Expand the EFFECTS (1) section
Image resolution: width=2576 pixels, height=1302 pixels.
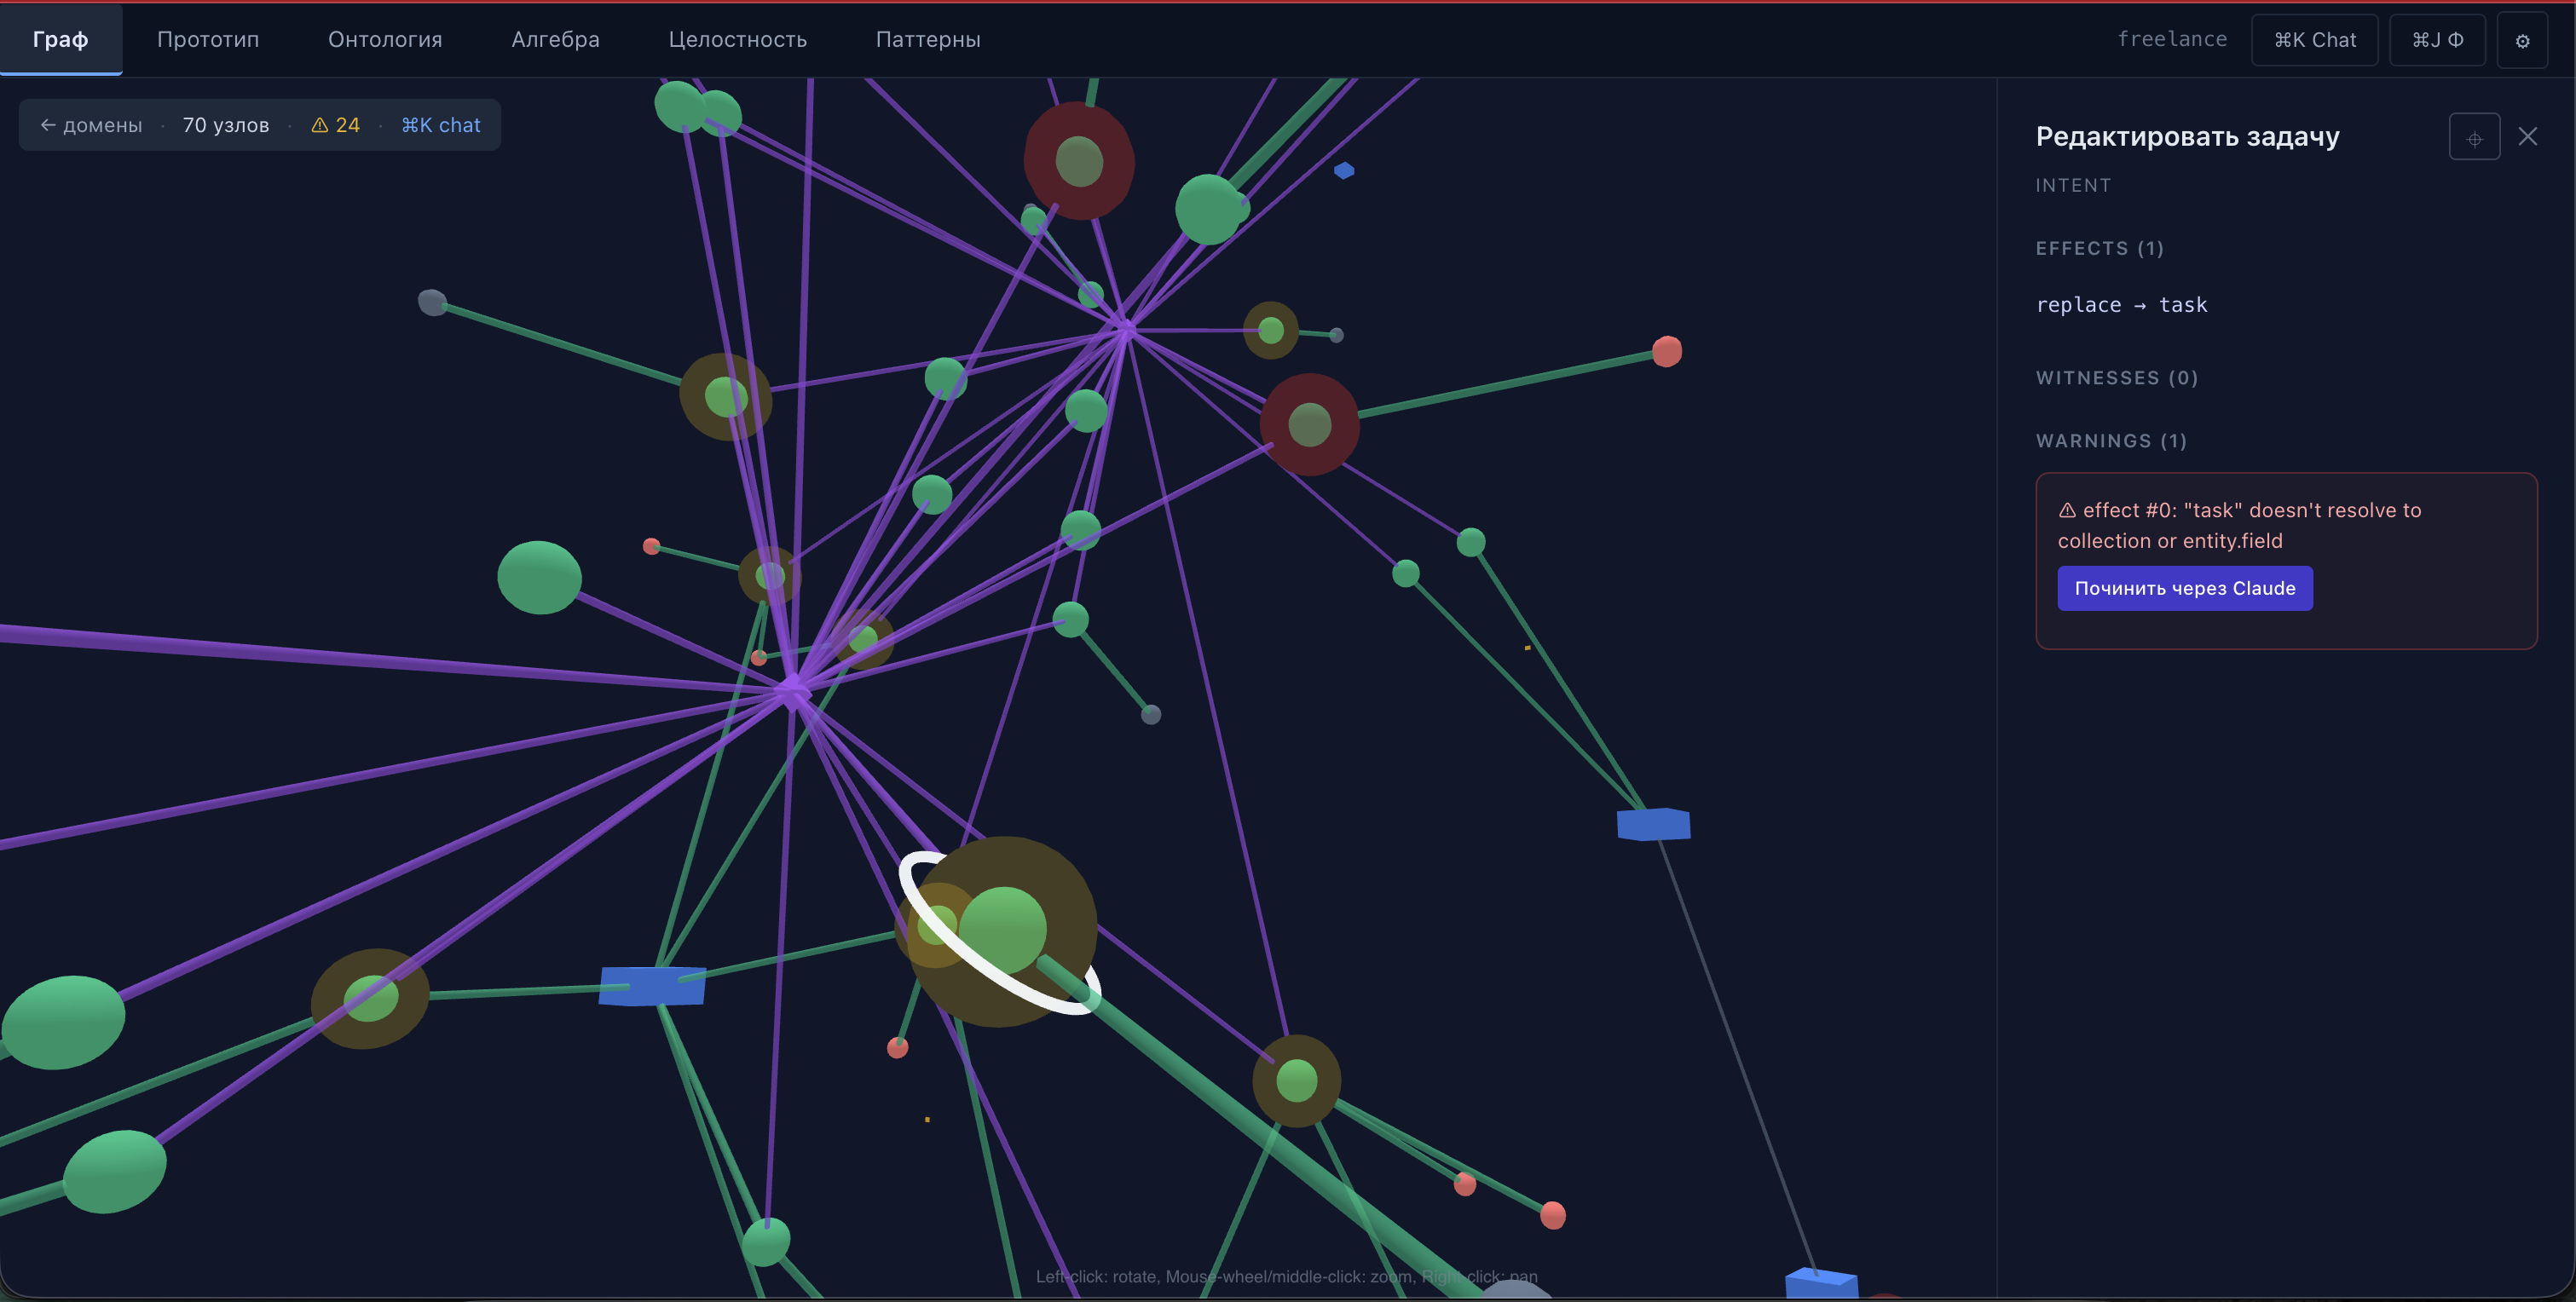[x=2099, y=249]
